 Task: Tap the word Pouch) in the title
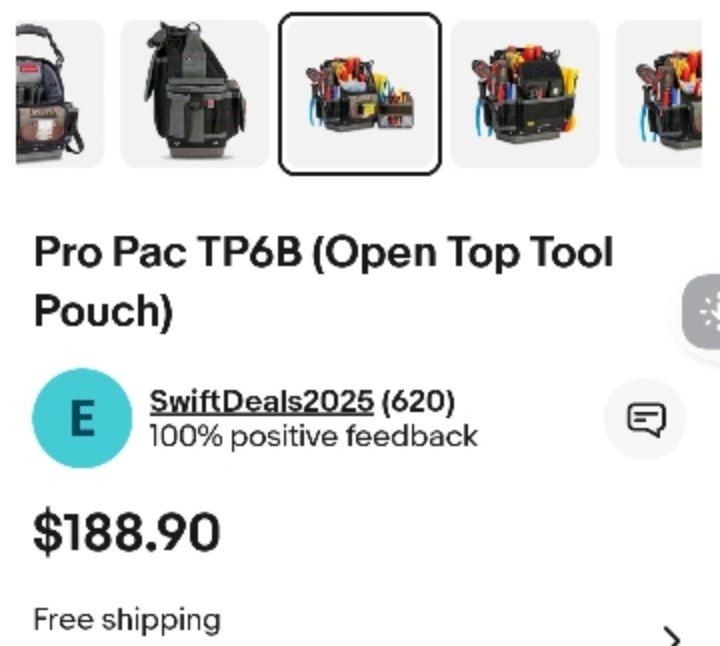pos(103,311)
